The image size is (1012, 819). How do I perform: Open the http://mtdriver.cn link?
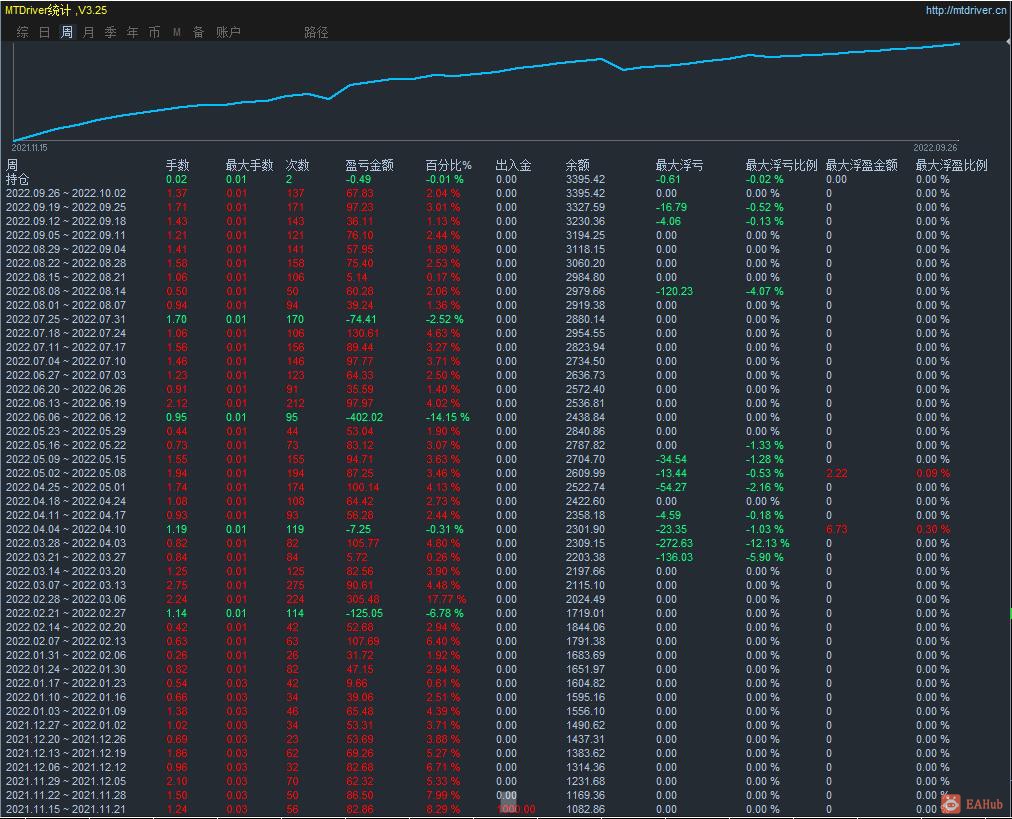[x=965, y=10]
